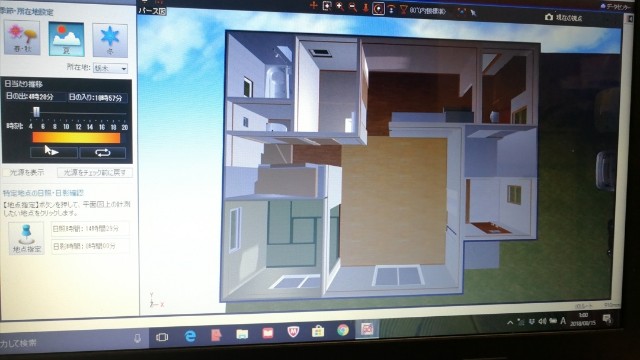The width and height of the screenshot is (640, 360).
Task: Click the network status tray icon
Action: (521, 322)
